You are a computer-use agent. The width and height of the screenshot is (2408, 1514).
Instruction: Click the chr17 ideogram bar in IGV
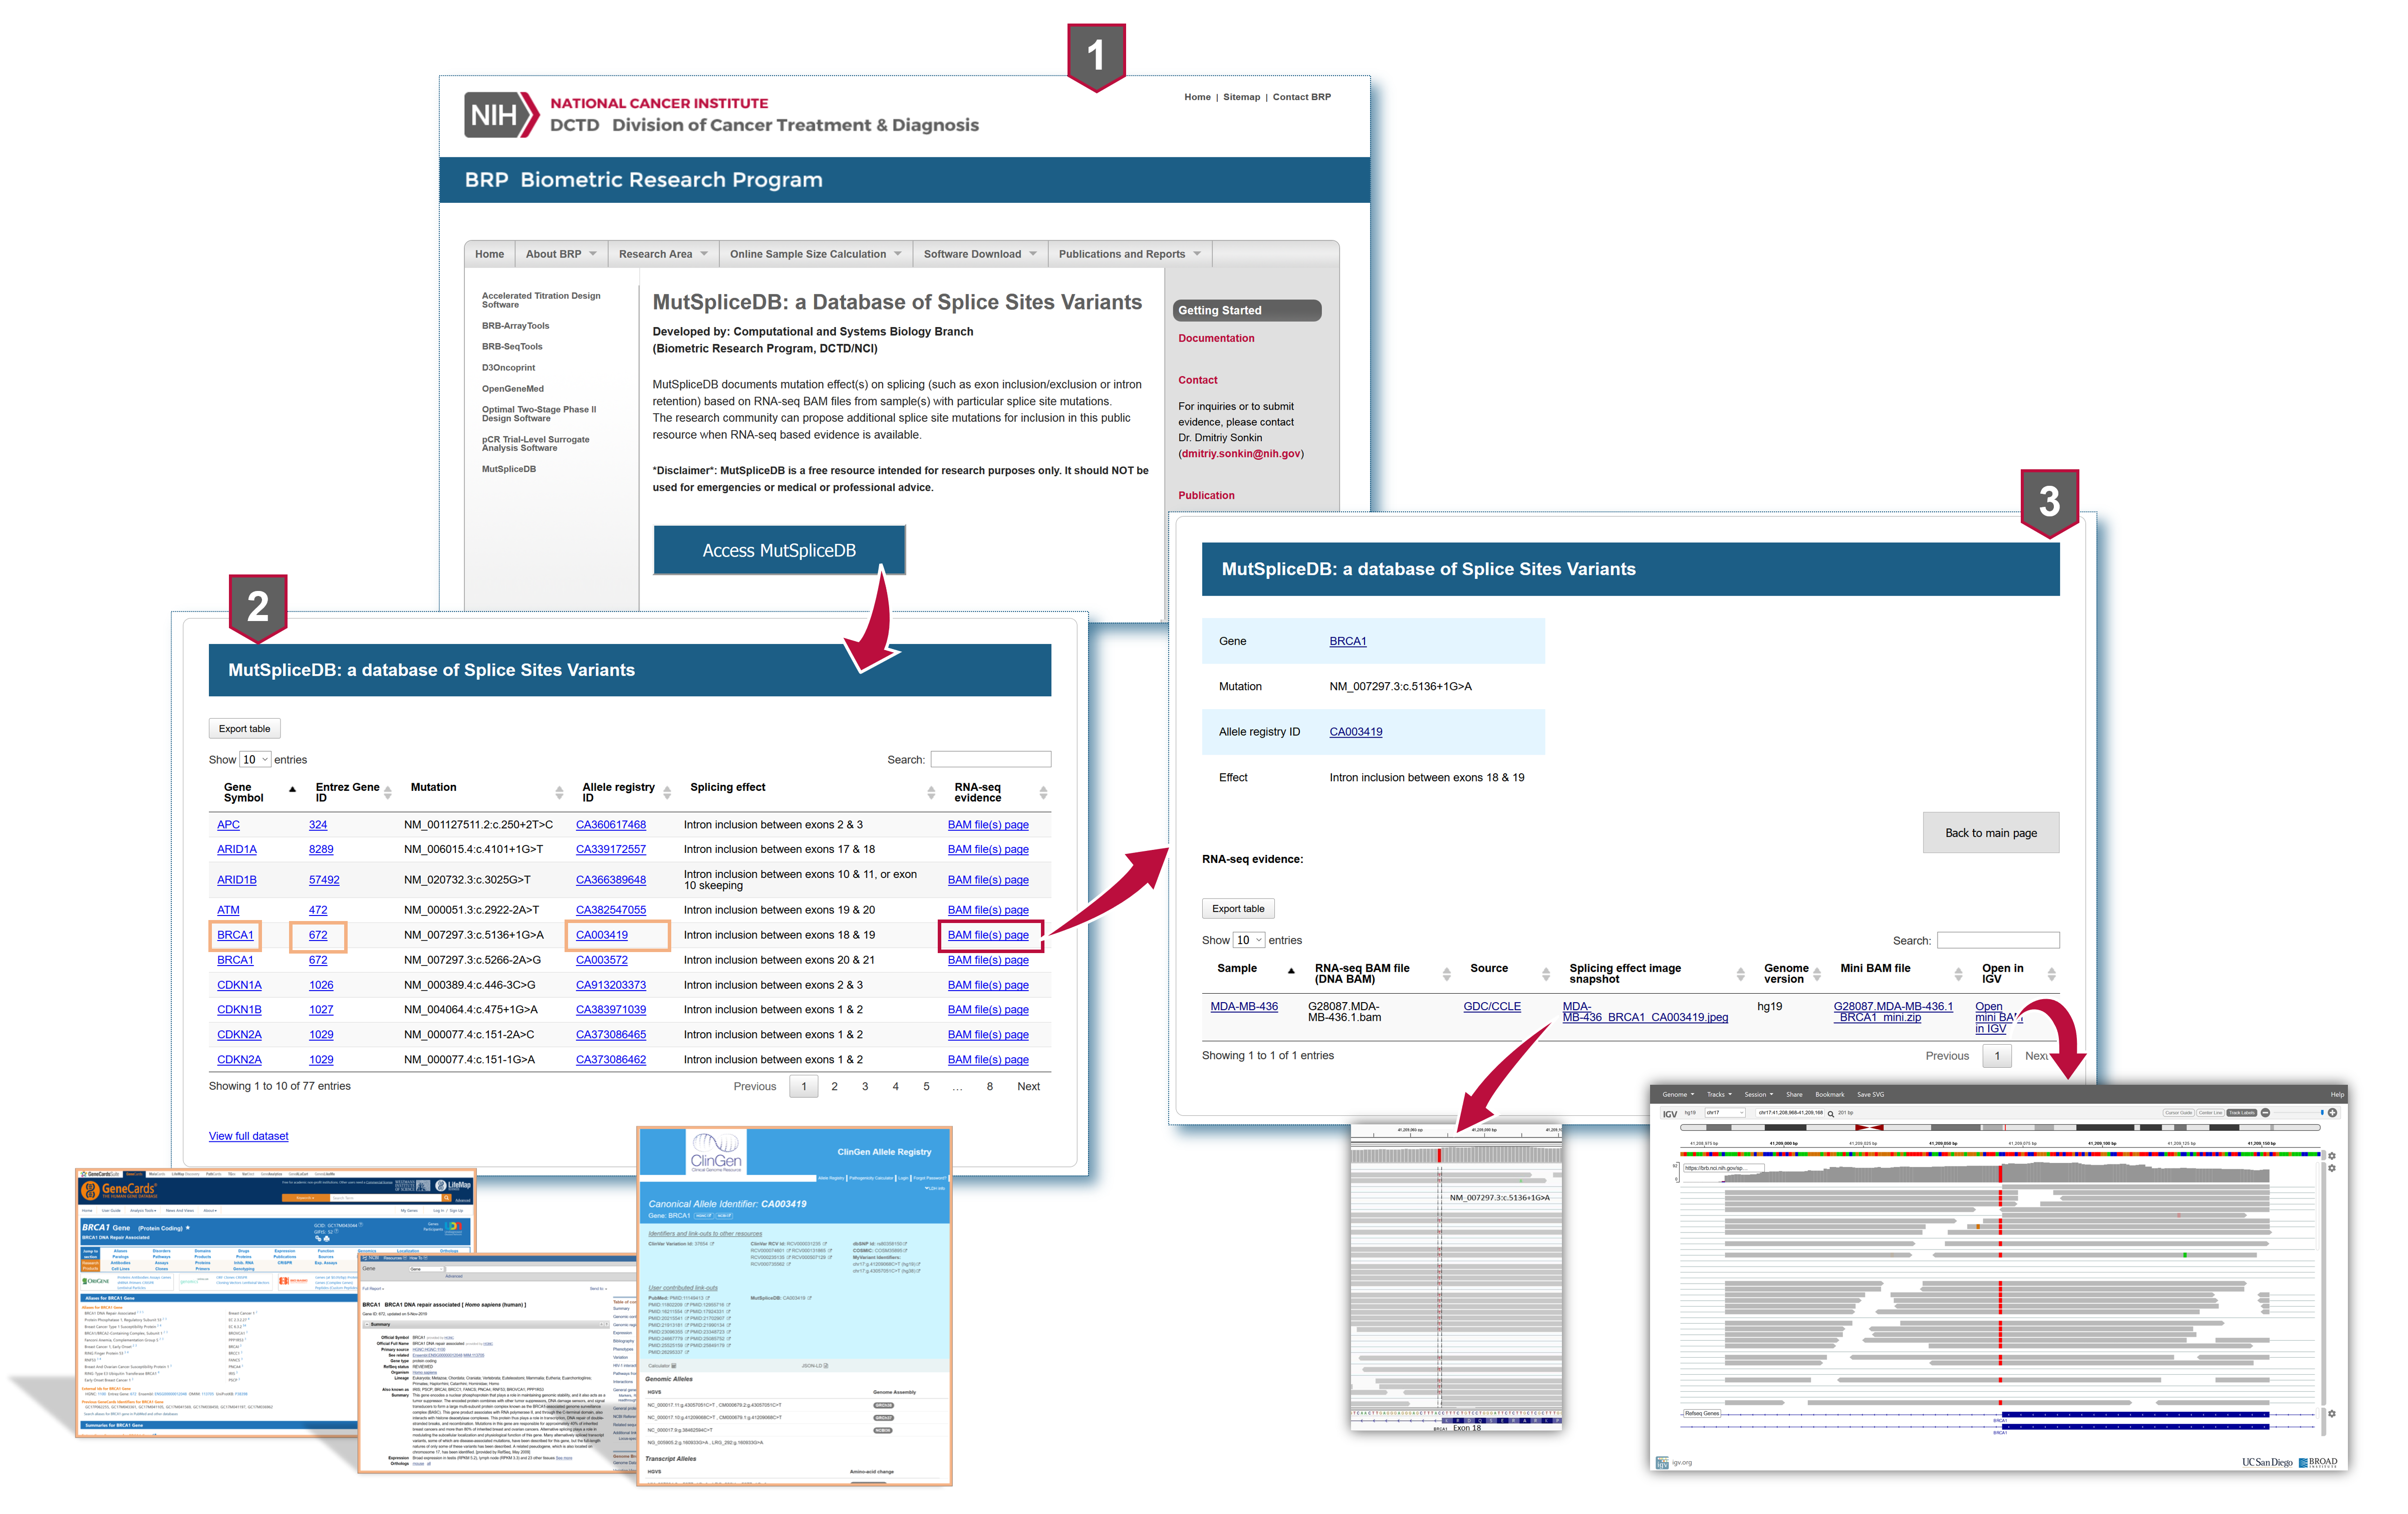[x=2000, y=1128]
